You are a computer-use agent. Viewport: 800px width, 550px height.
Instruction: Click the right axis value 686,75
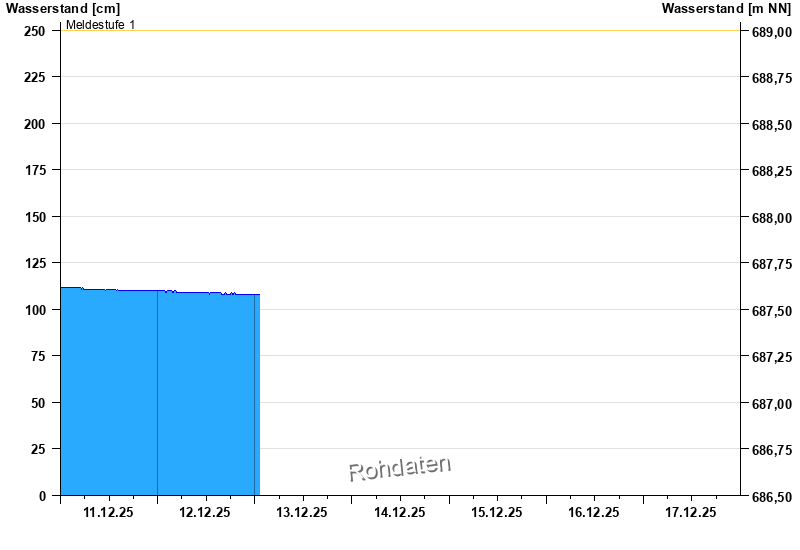pos(772,449)
